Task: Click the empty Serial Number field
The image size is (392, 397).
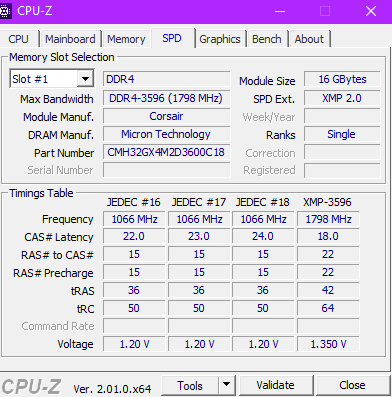Action: click(166, 170)
